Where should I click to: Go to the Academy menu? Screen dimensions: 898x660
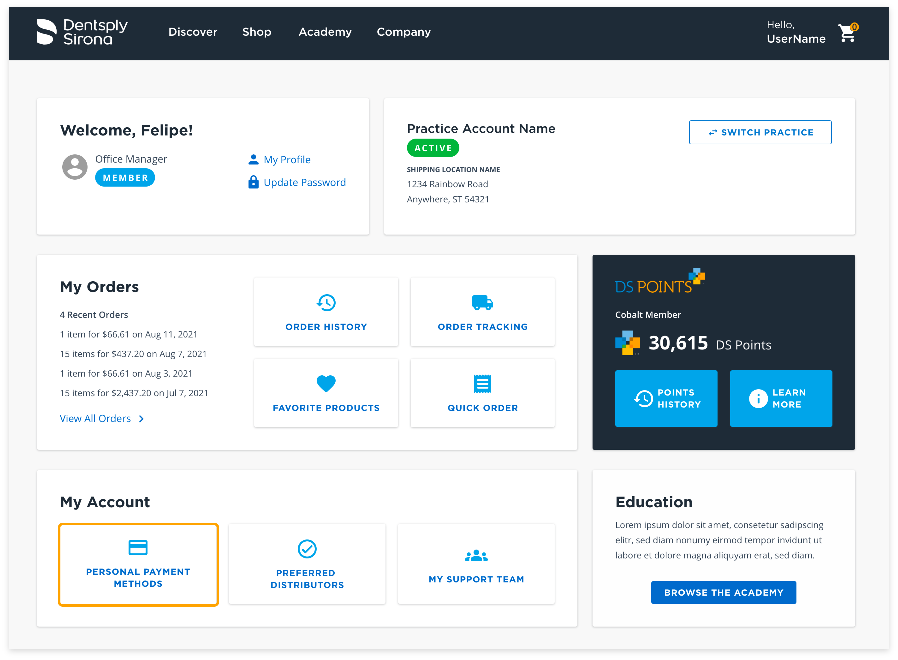[325, 32]
